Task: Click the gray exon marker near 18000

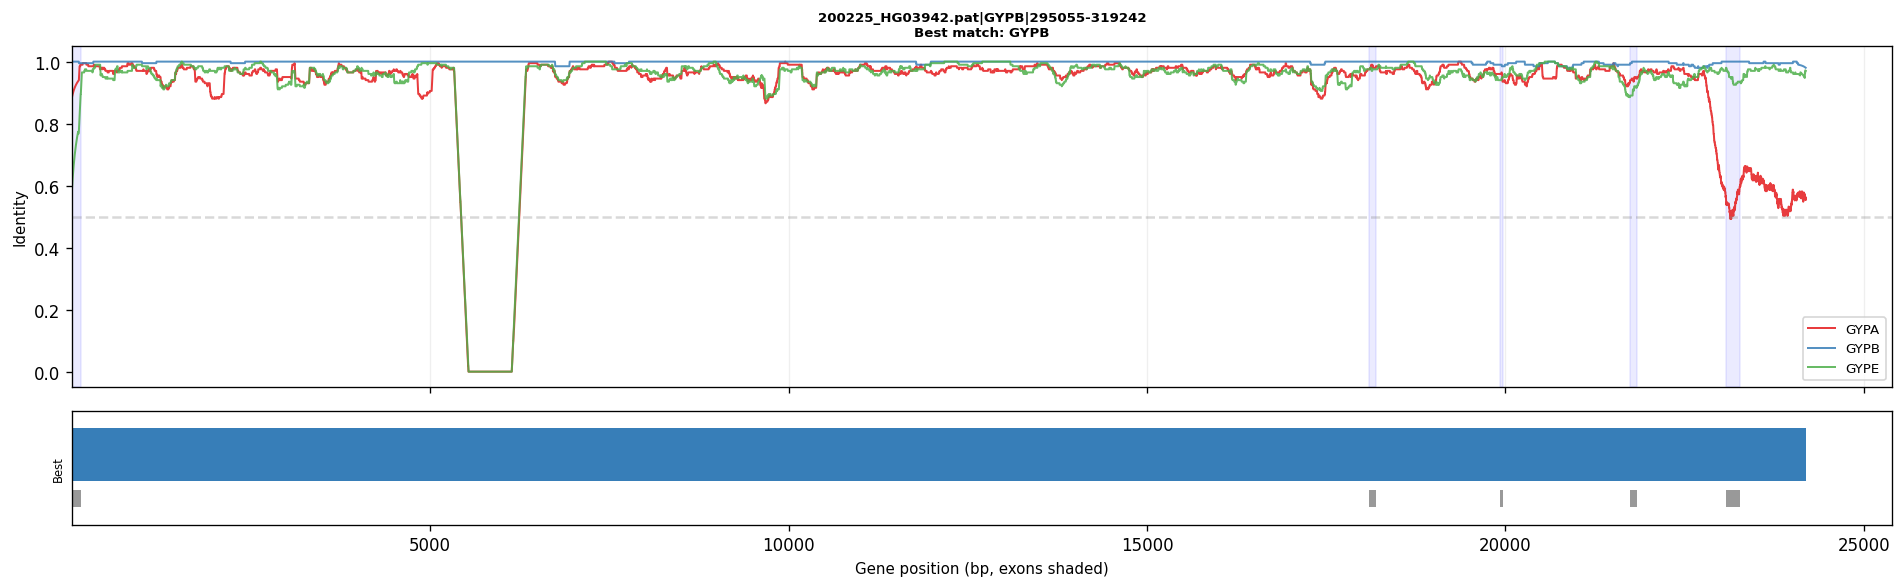Action: (x=1372, y=498)
